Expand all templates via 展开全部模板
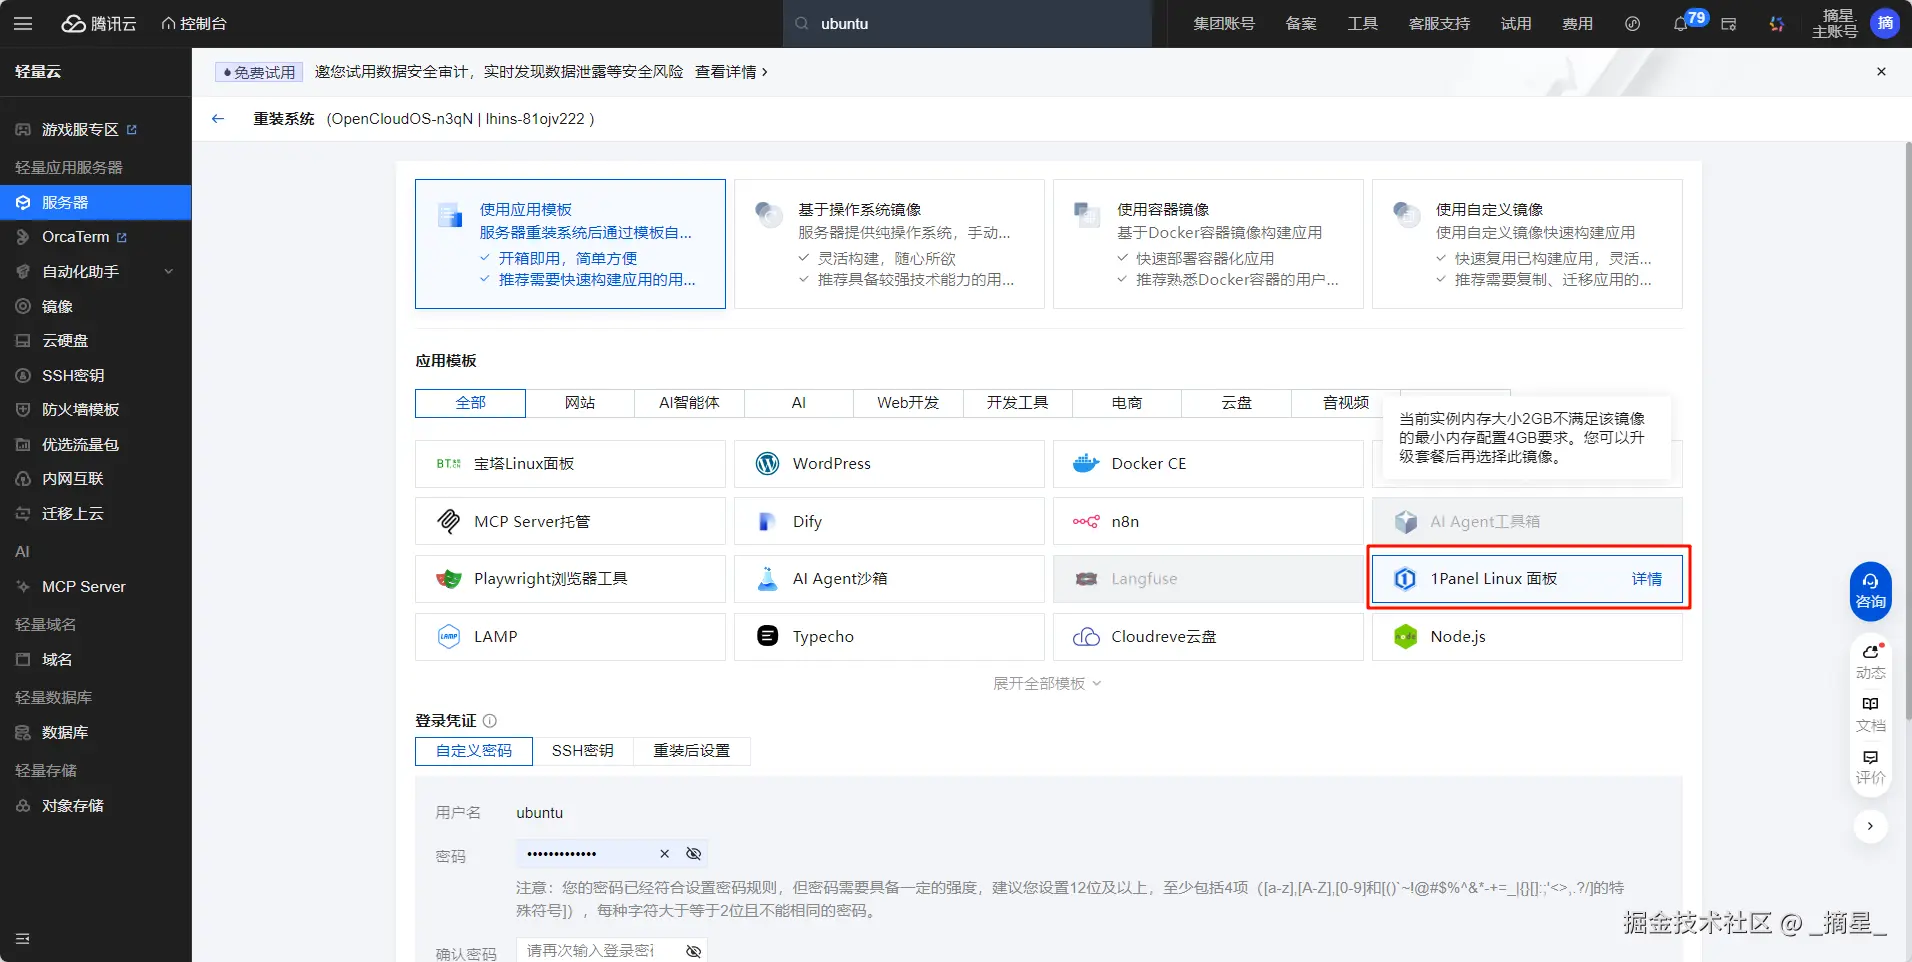Screen dimensions: 1912x962 (1046, 684)
